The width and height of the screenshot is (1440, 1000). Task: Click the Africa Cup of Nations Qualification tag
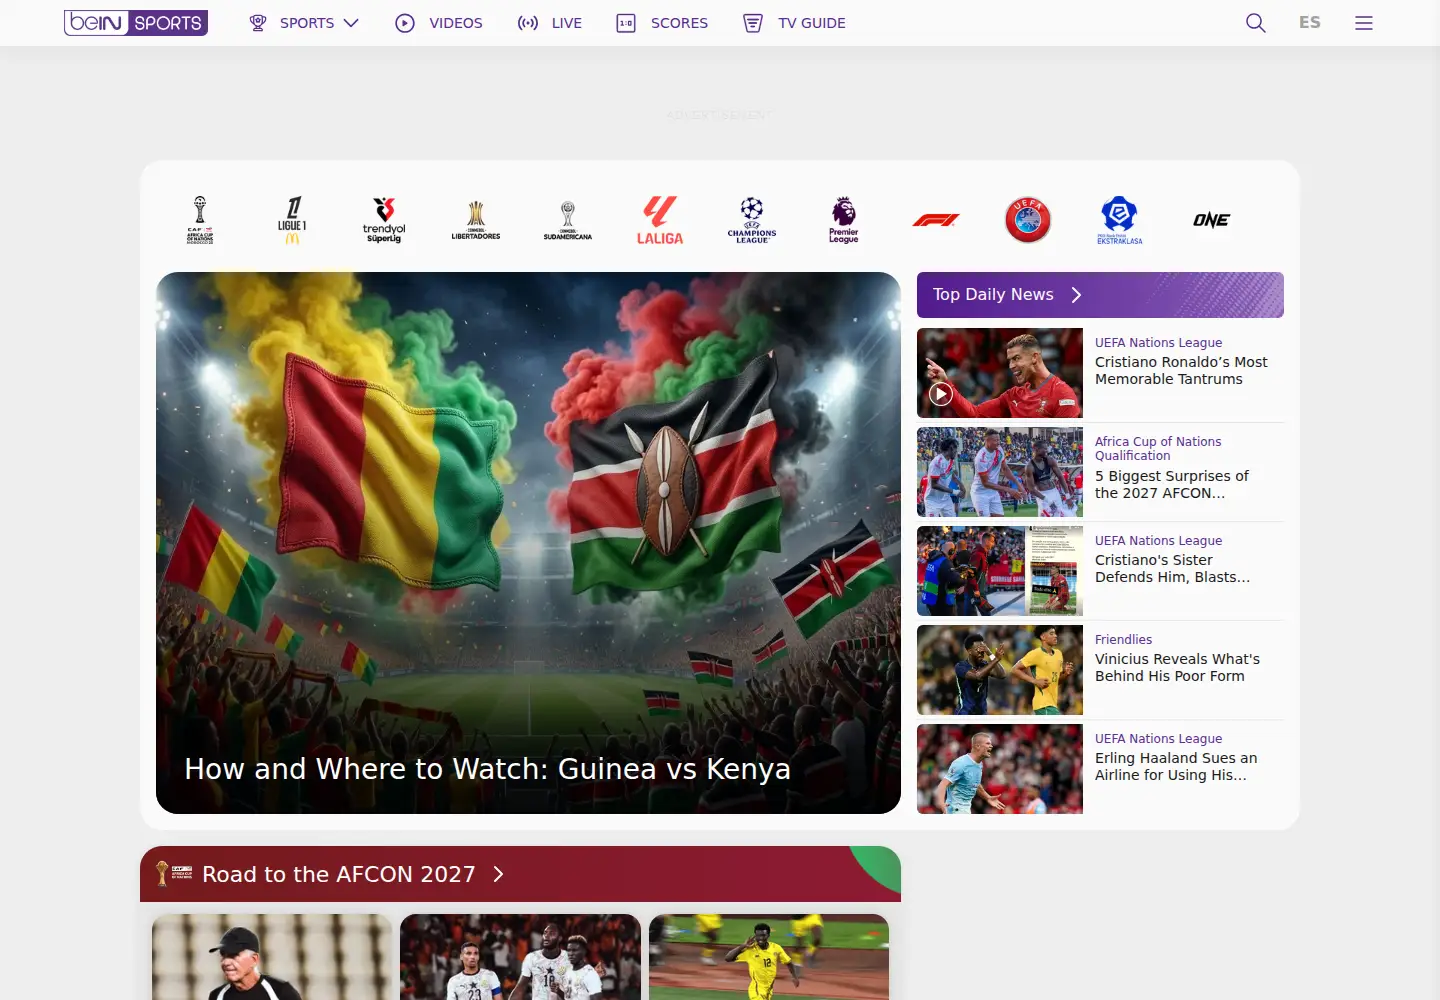(x=1158, y=448)
